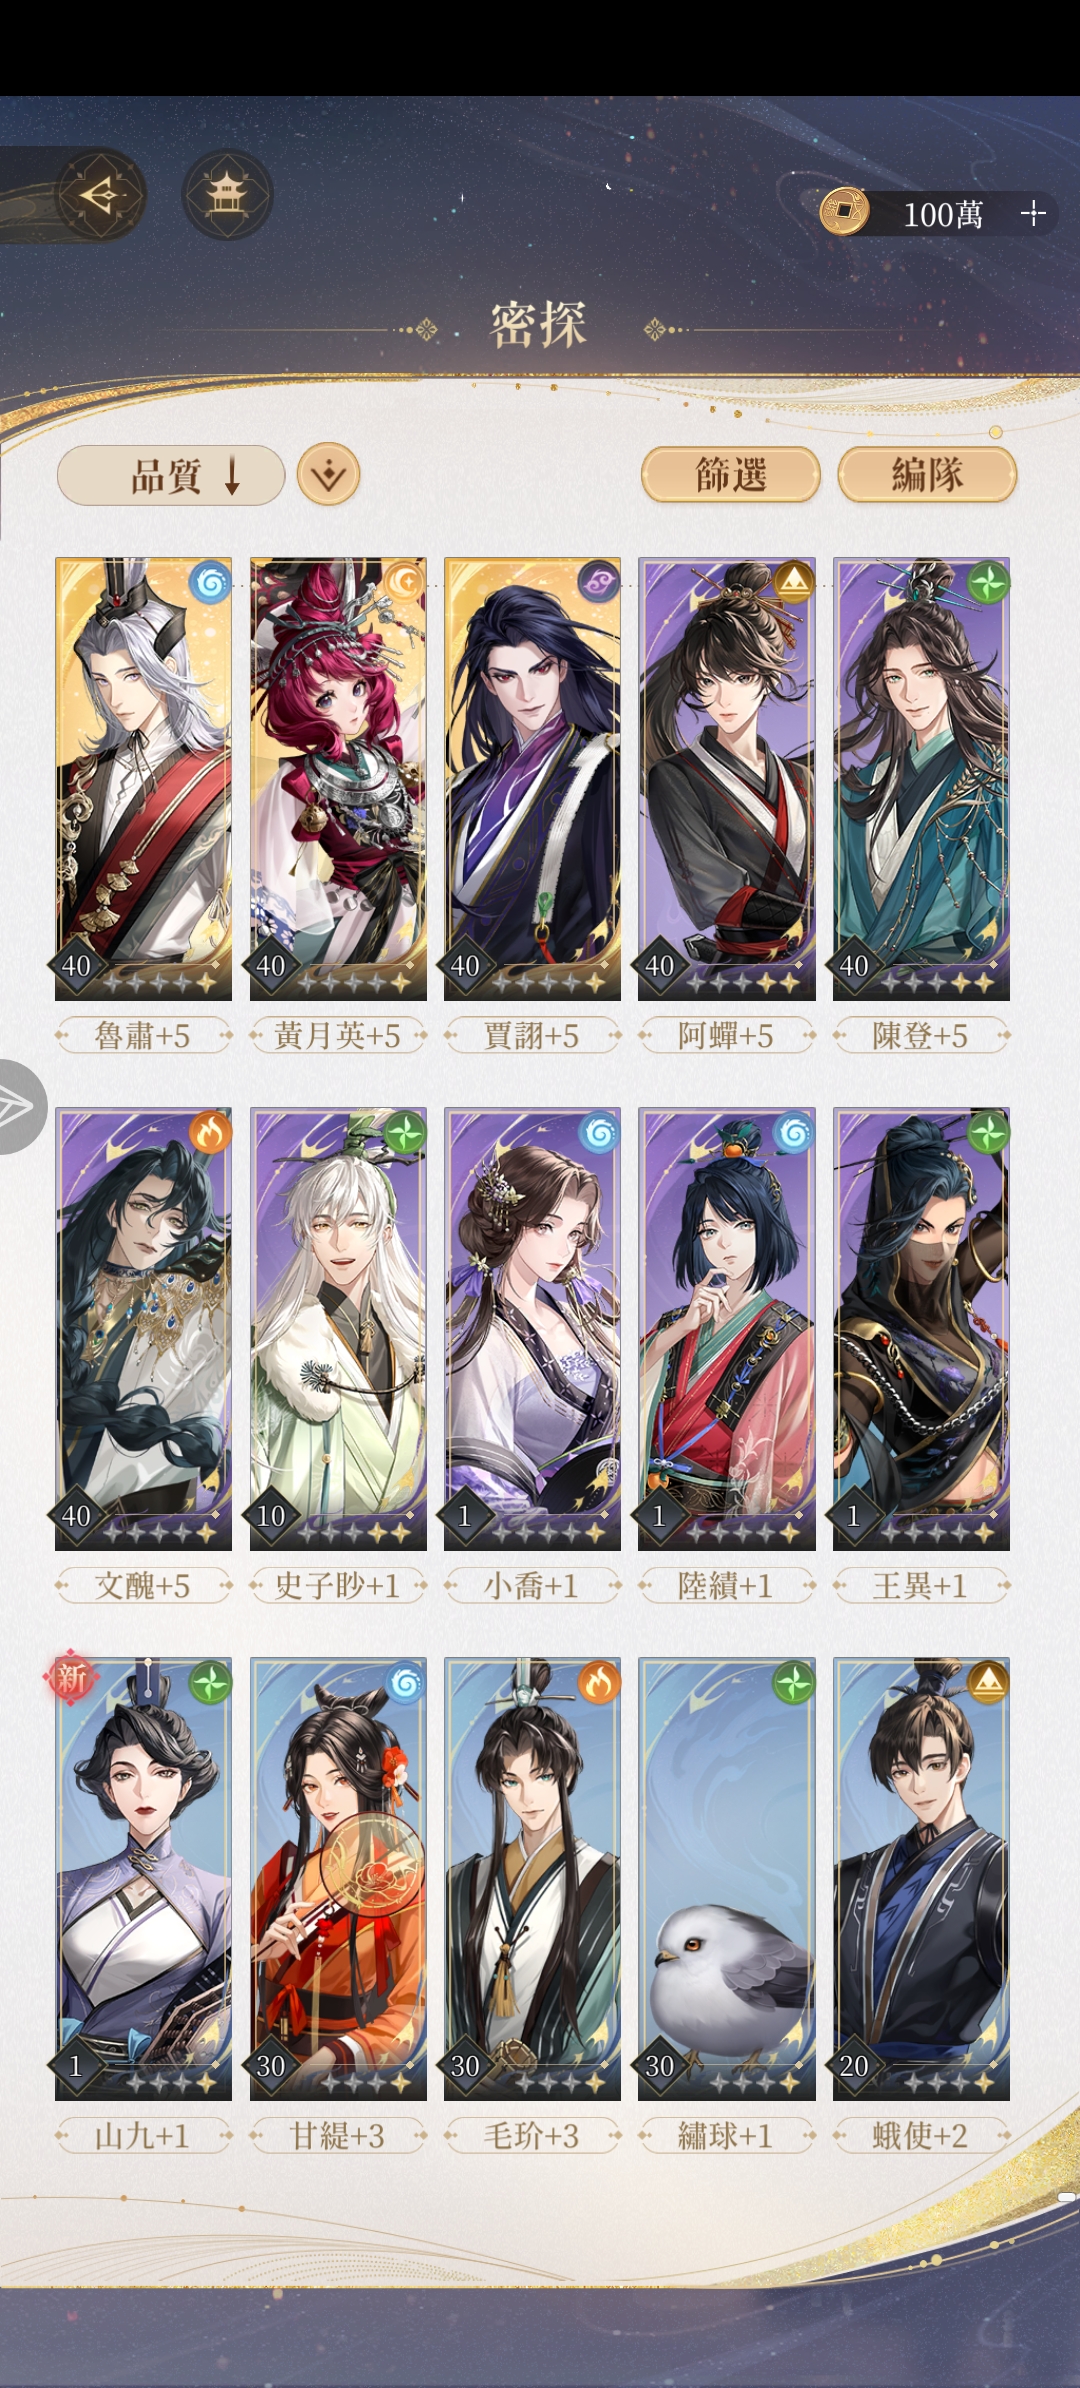Click the floating paper-plane side icon
Viewport: 1080px width, 2388px height.
20,1106
